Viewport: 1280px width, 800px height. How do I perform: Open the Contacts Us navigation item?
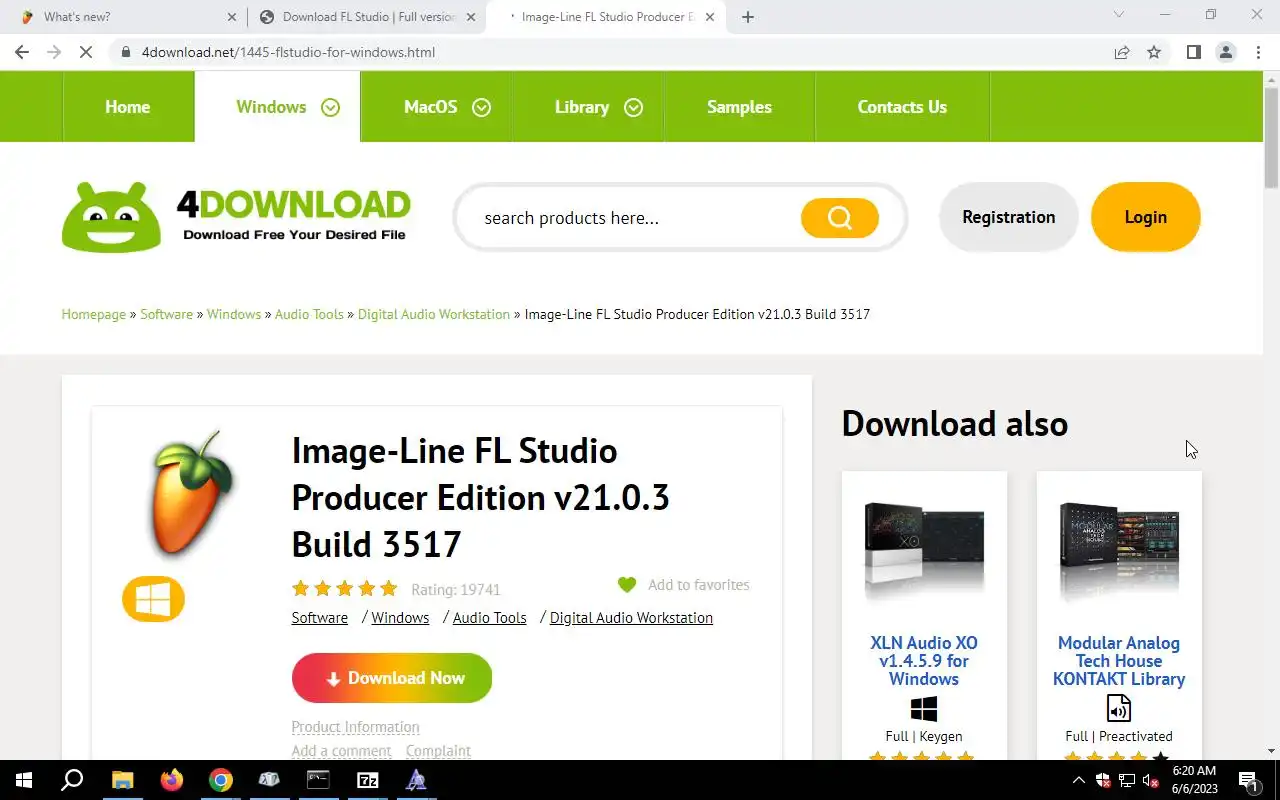(x=902, y=107)
